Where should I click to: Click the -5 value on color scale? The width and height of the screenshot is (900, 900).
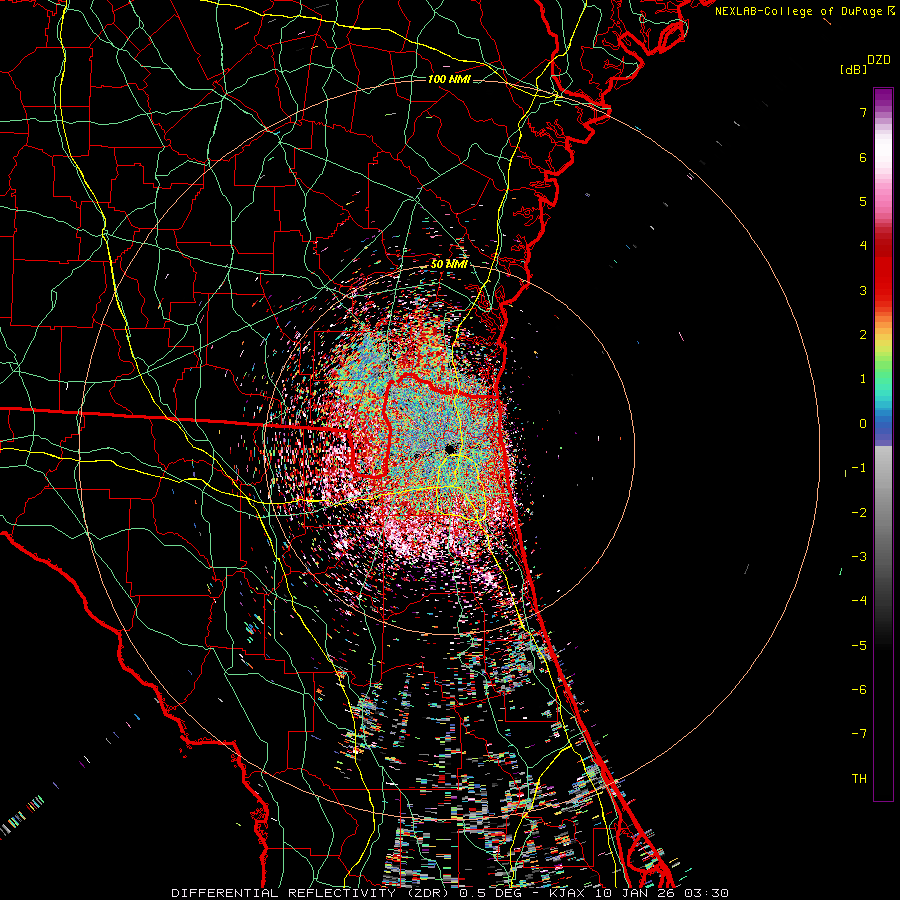coord(859,645)
